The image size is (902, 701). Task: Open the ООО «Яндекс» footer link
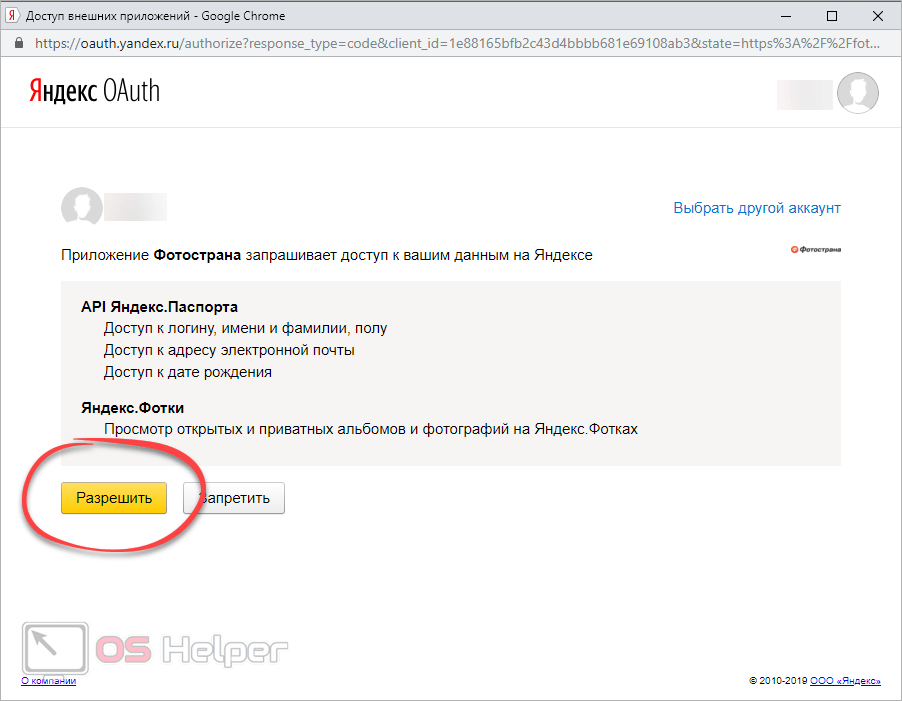pos(845,681)
